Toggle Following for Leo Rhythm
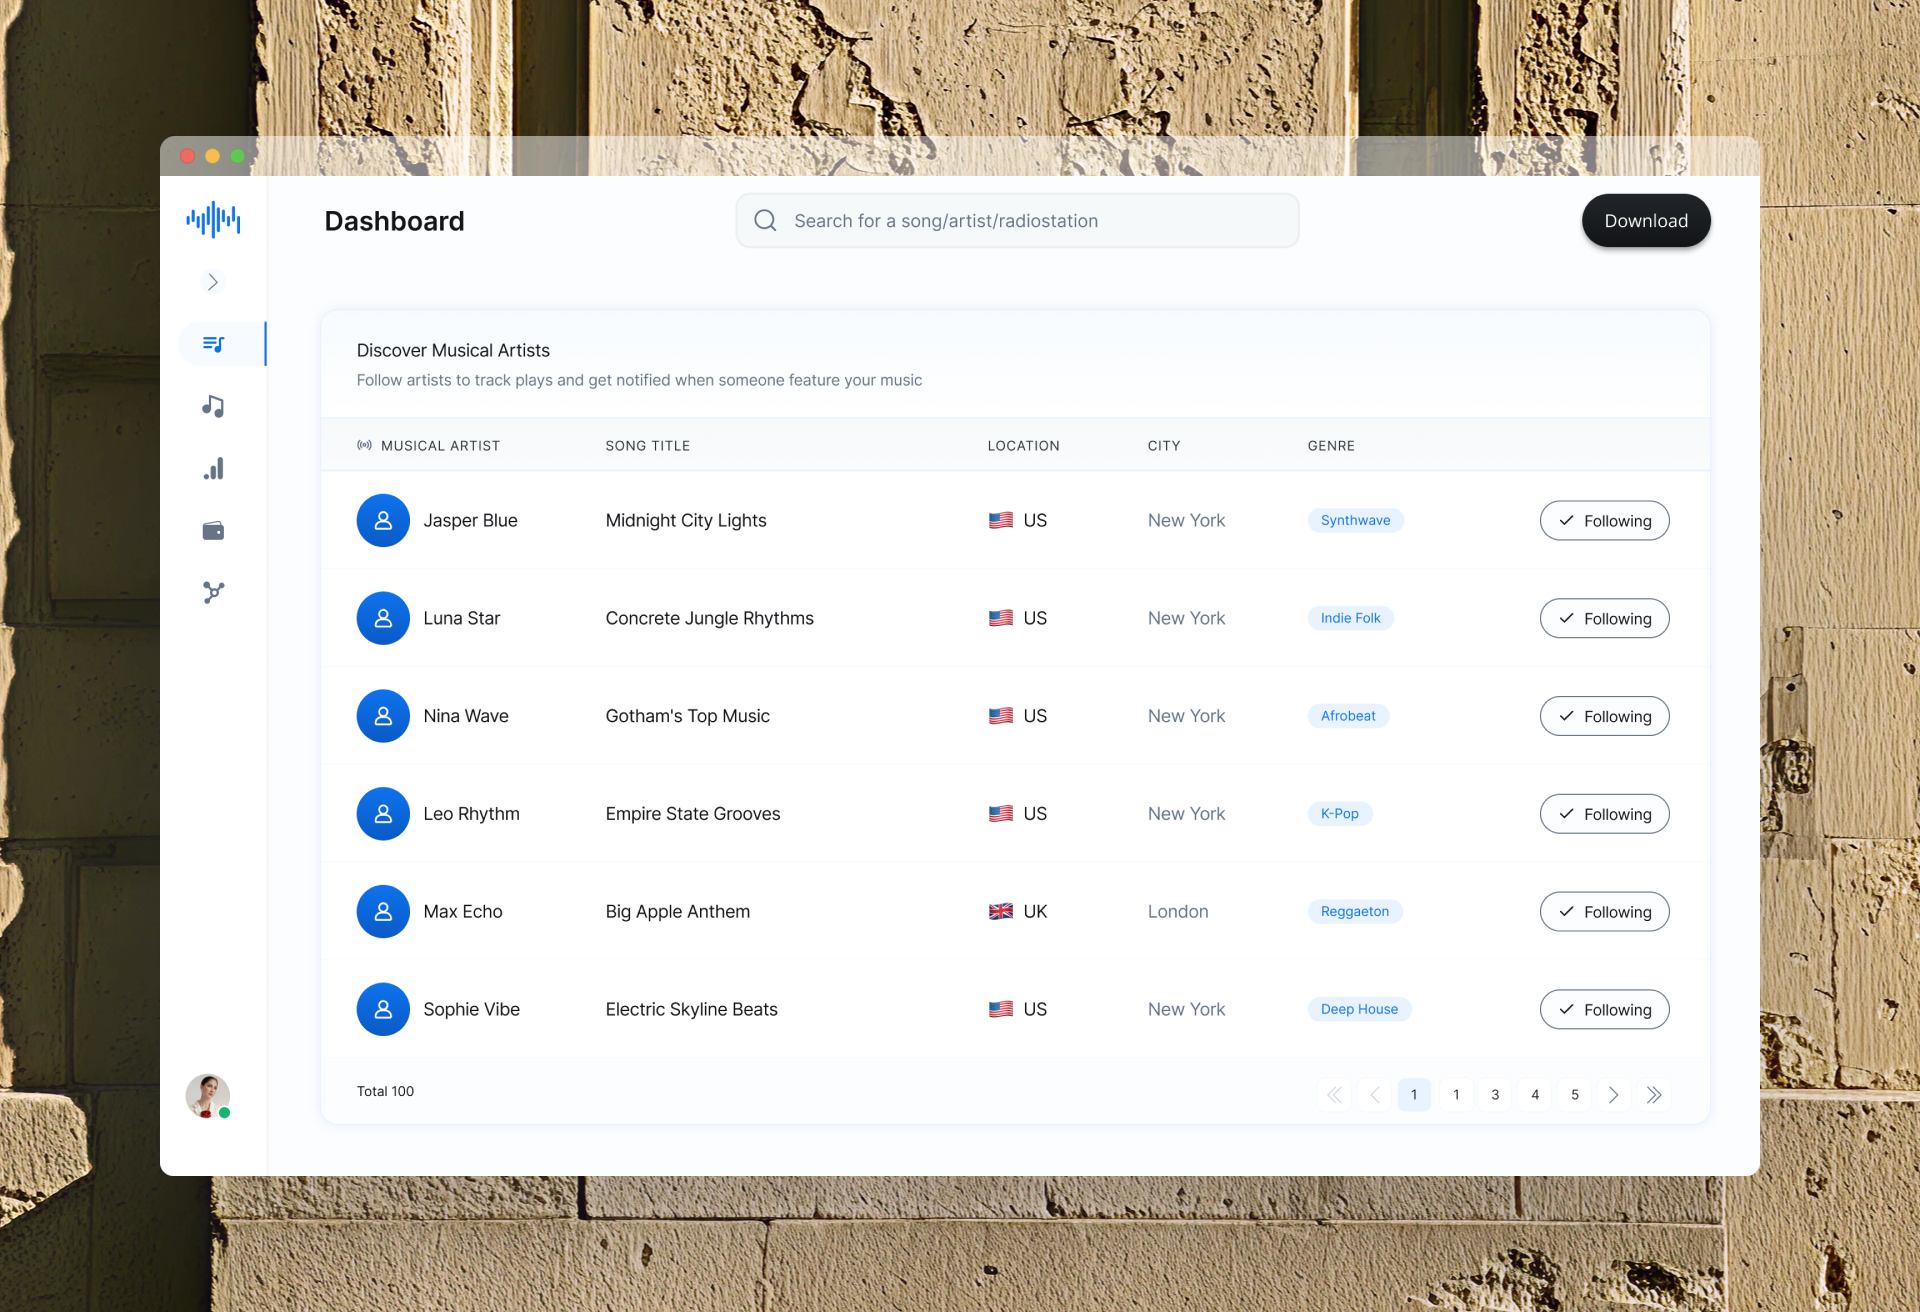The height and width of the screenshot is (1312, 1920). click(x=1604, y=814)
